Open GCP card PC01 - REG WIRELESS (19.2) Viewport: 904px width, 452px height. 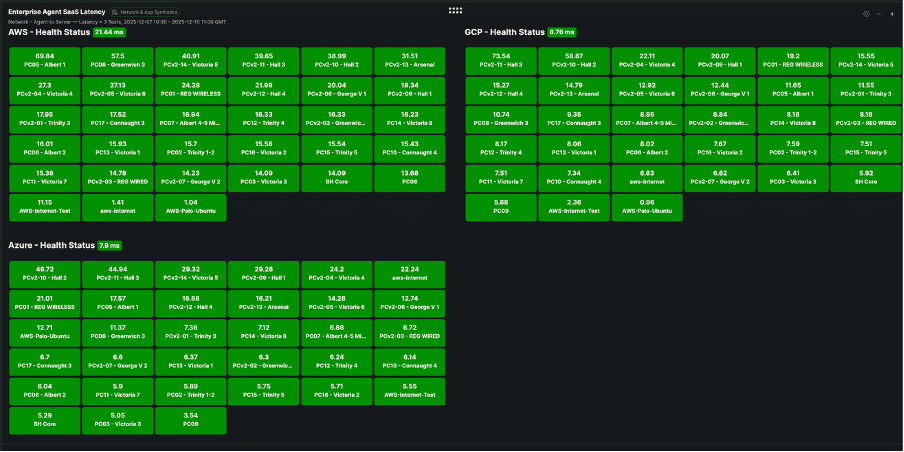point(793,61)
